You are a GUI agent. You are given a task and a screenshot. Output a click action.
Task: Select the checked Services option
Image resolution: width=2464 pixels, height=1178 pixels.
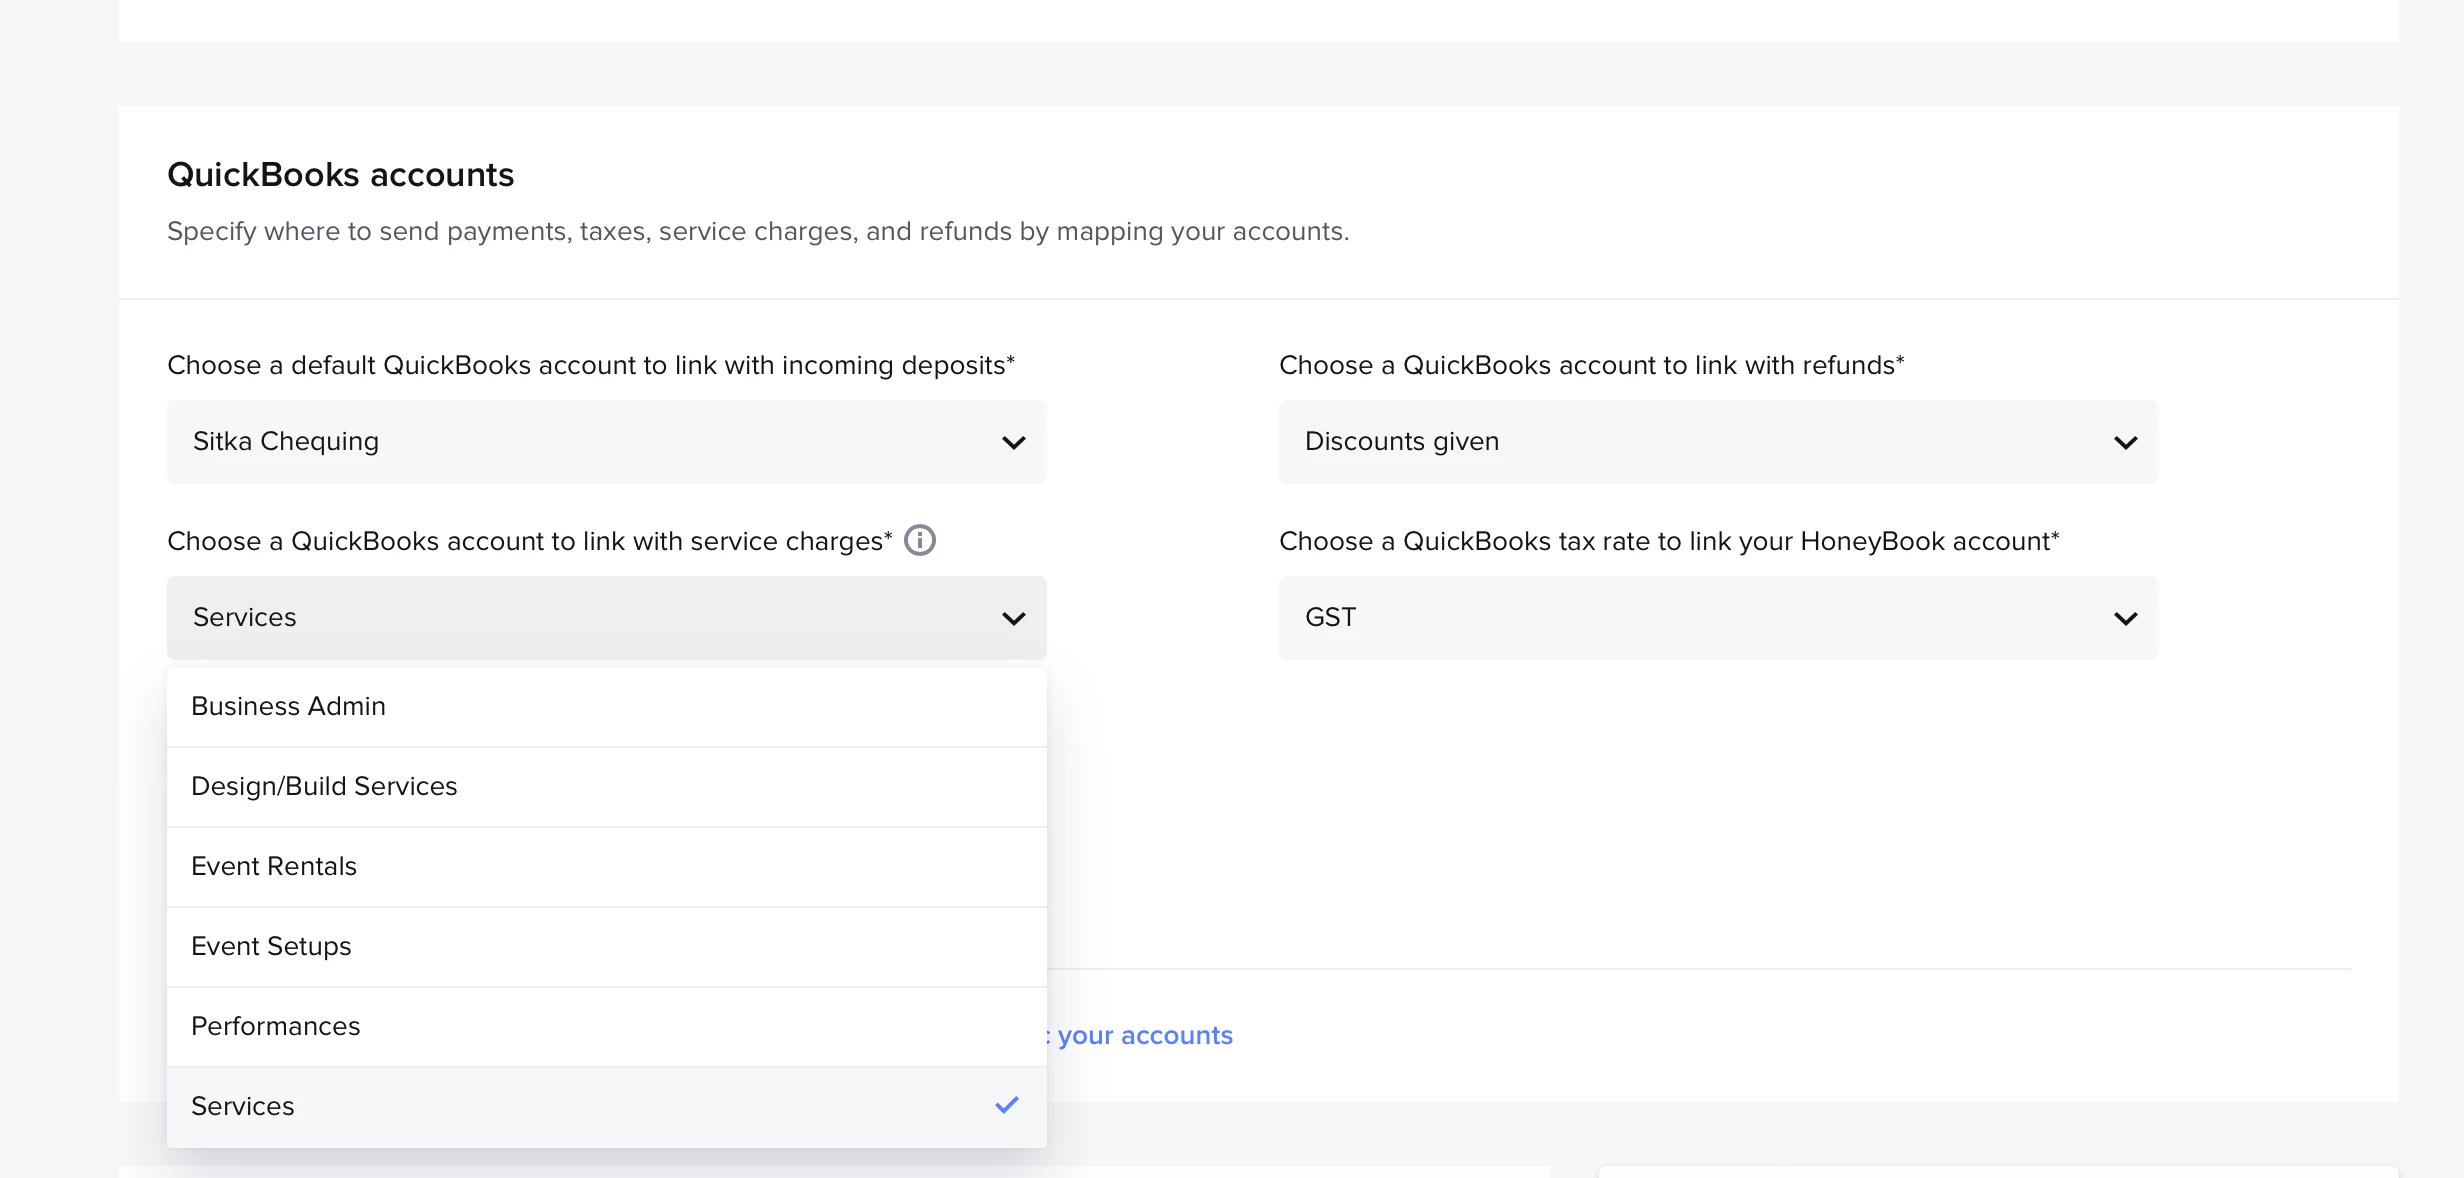[x=607, y=1107]
